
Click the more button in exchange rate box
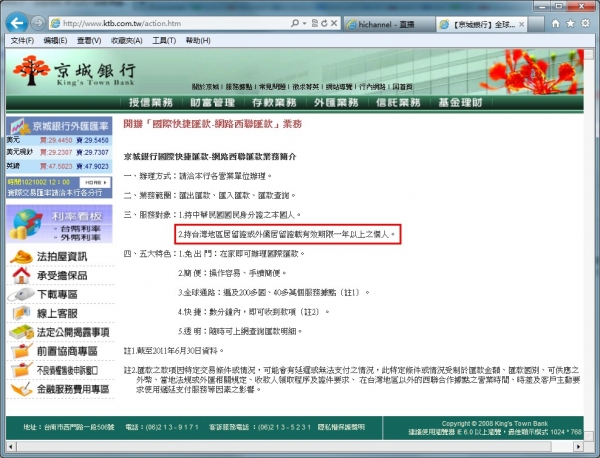coord(95,182)
